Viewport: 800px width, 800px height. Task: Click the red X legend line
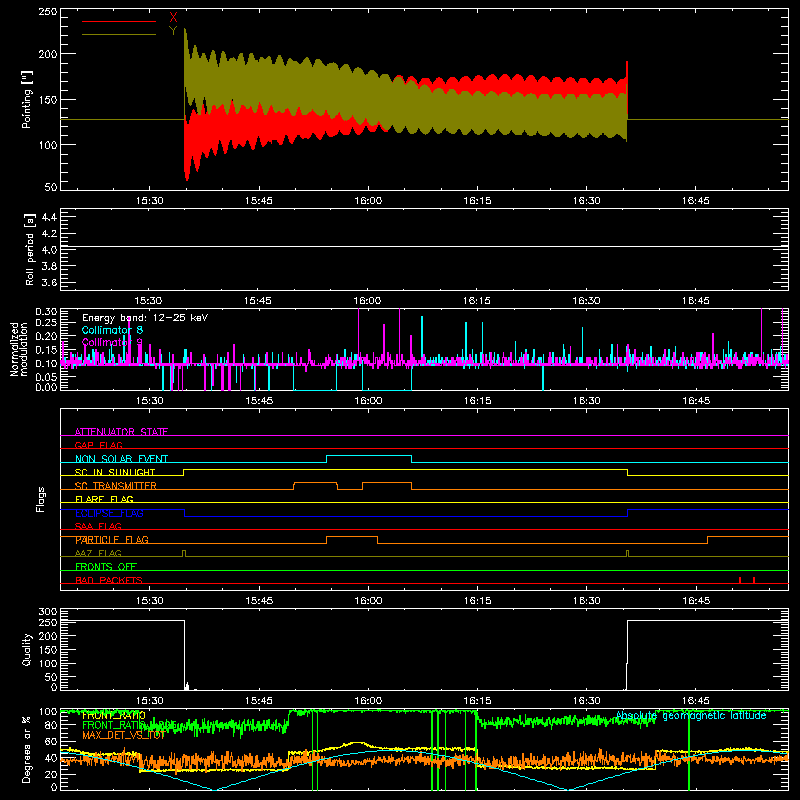click(119, 21)
